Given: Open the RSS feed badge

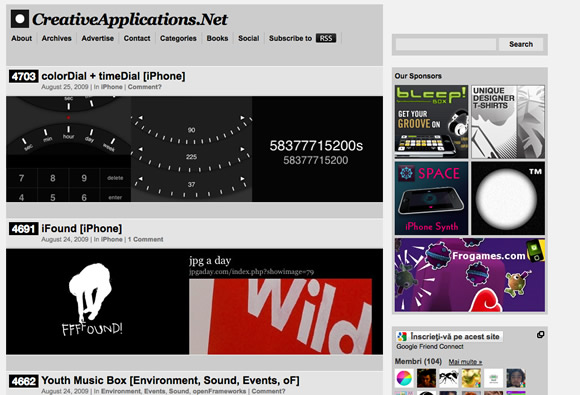Looking at the screenshot, I should coord(326,38).
